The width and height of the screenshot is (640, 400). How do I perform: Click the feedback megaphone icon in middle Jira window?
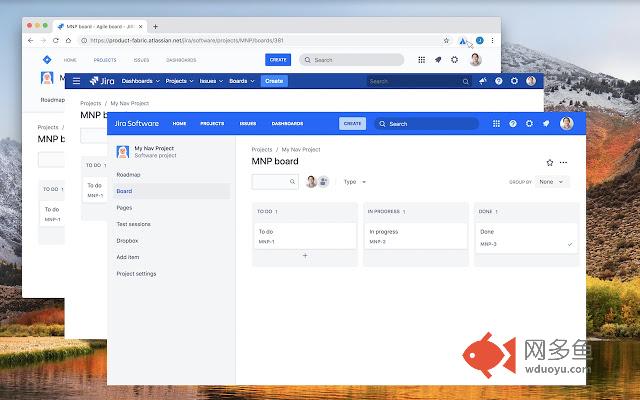click(x=483, y=81)
